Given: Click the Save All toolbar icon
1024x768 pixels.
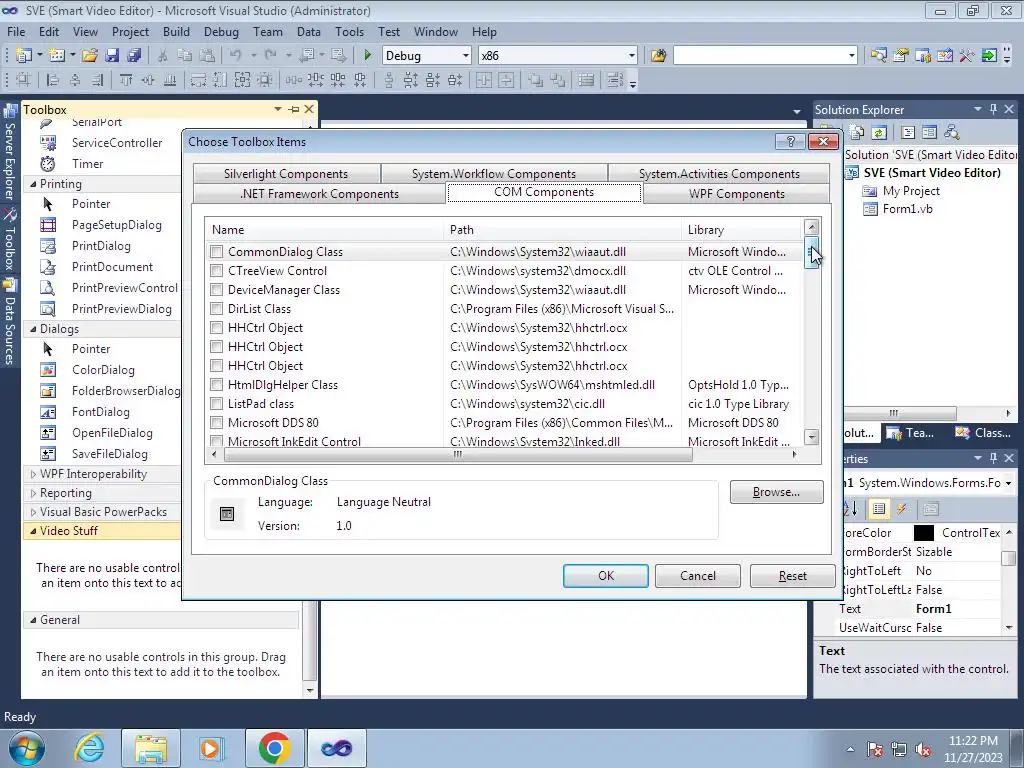Looking at the screenshot, I should click(x=134, y=56).
